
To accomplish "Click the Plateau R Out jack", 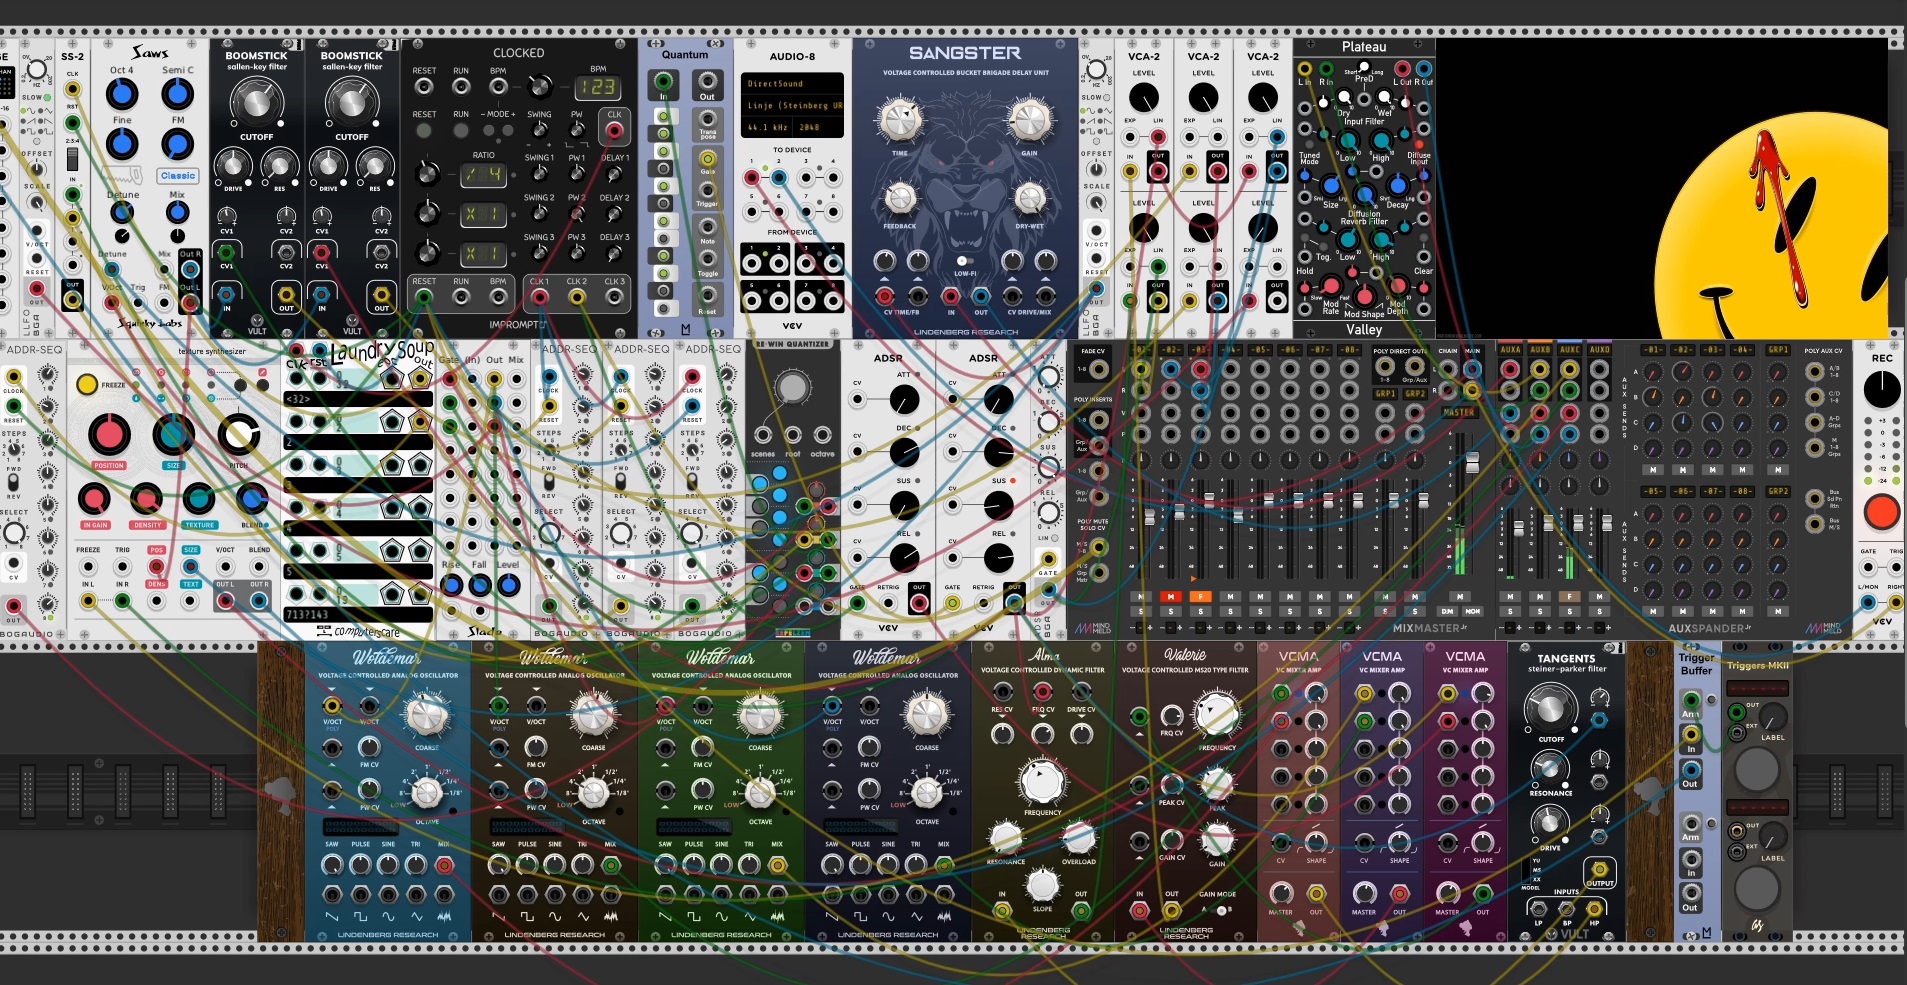I will [1423, 69].
